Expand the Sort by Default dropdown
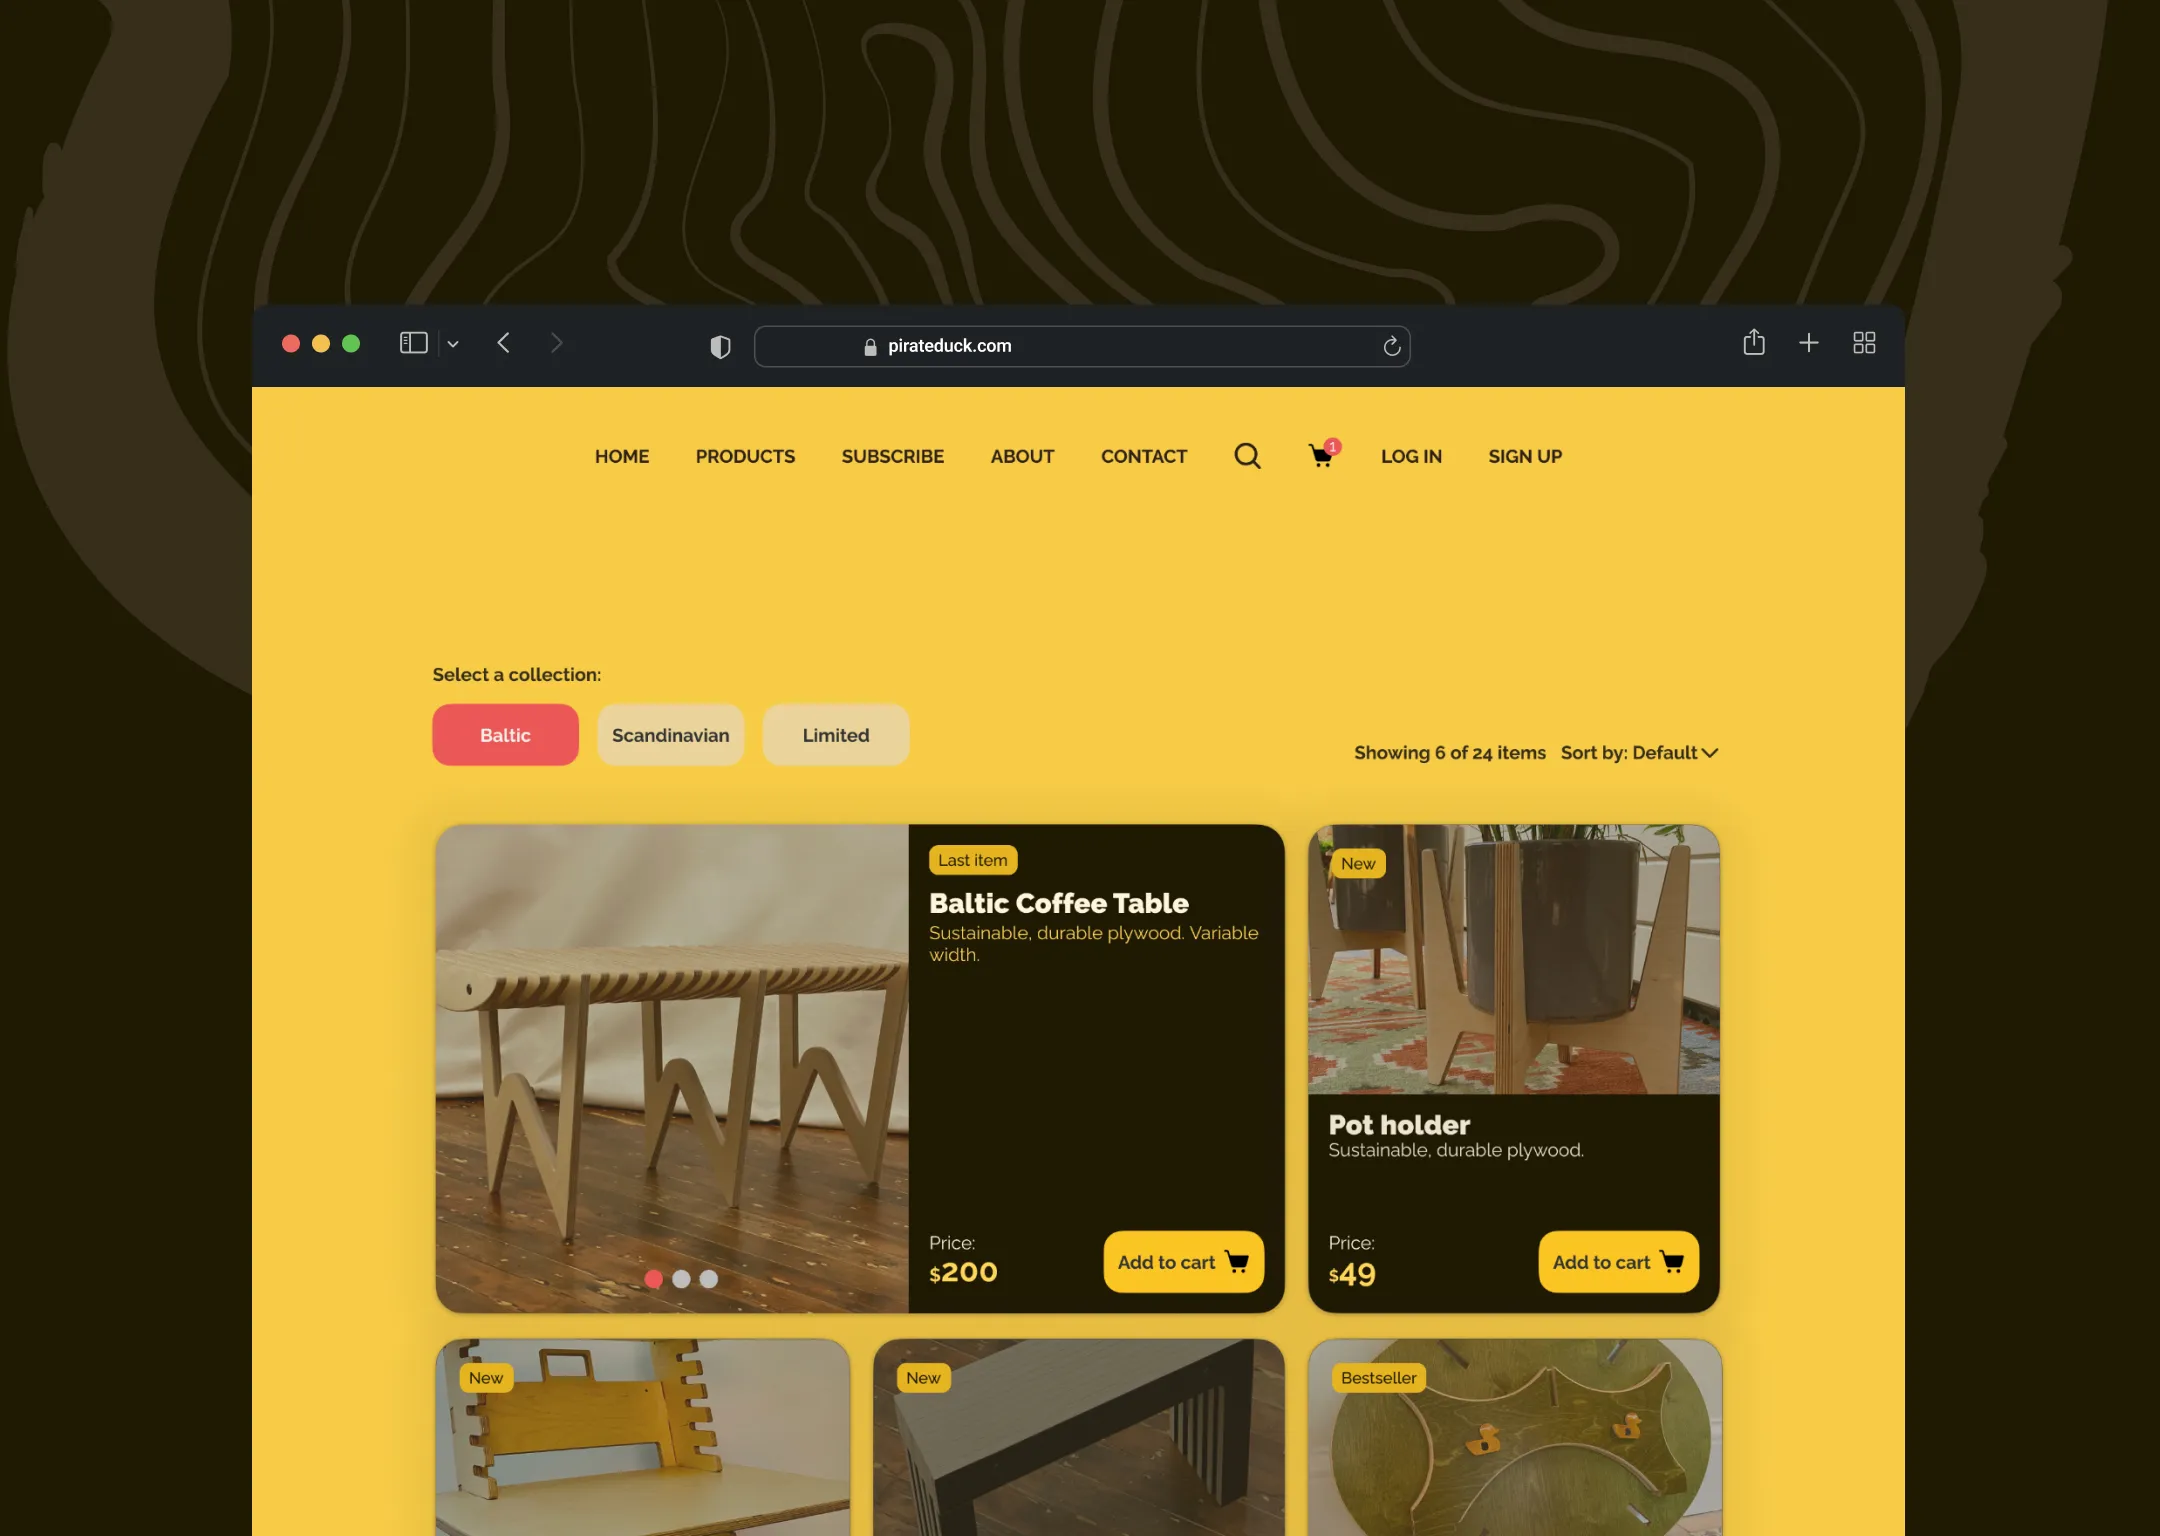 point(1640,753)
